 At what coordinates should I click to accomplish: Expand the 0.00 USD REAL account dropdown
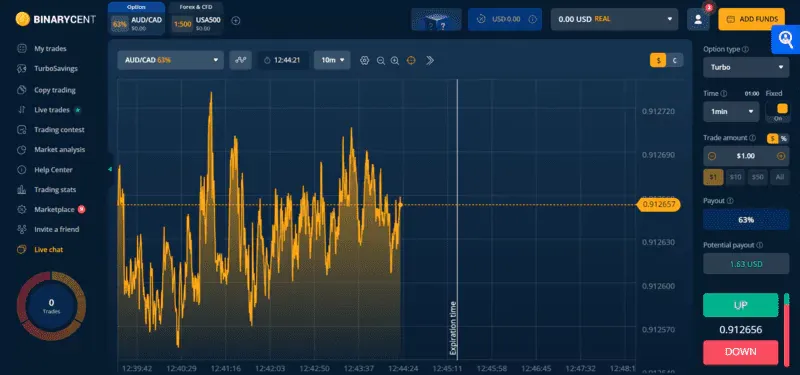click(x=614, y=19)
